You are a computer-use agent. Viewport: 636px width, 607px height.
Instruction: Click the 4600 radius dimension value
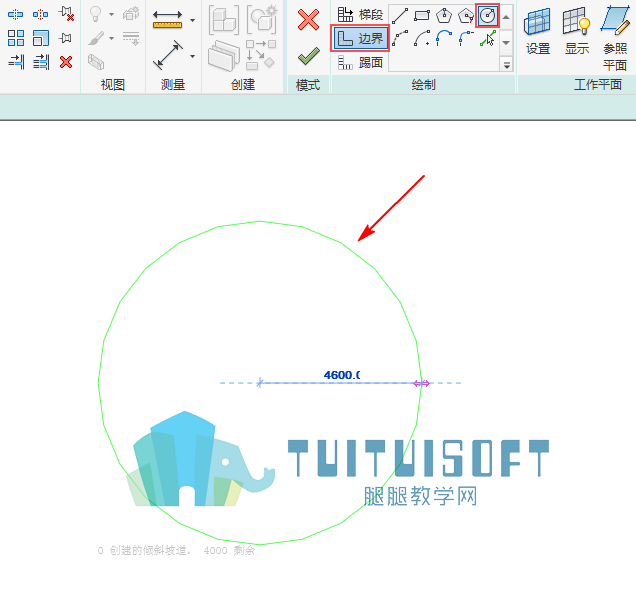342,375
